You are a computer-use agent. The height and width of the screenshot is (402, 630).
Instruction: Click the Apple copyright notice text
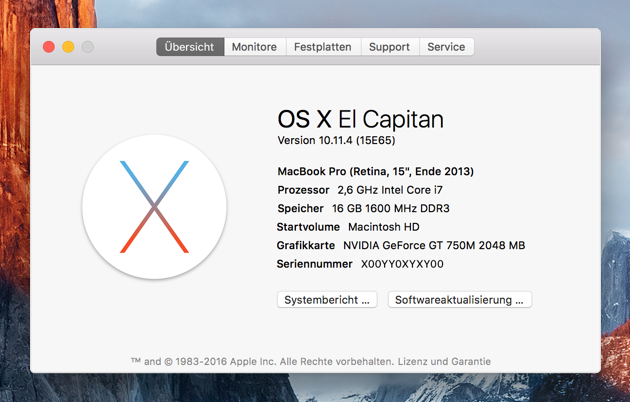(263, 361)
